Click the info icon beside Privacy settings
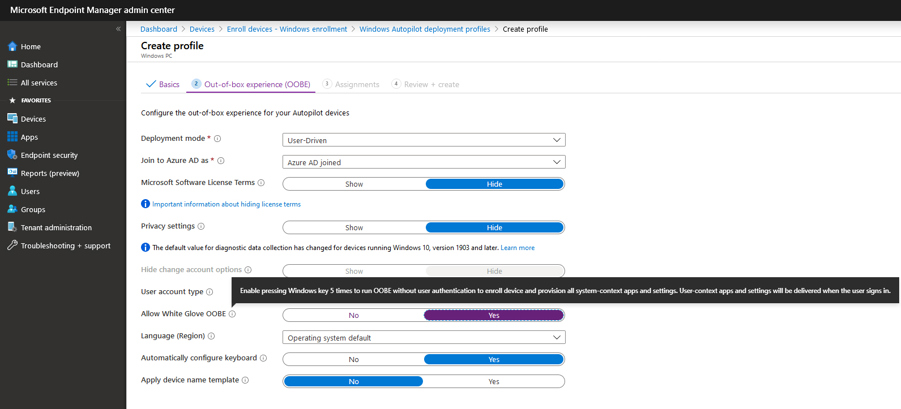This screenshot has height=409, width=901. click(x=201, y=226)
